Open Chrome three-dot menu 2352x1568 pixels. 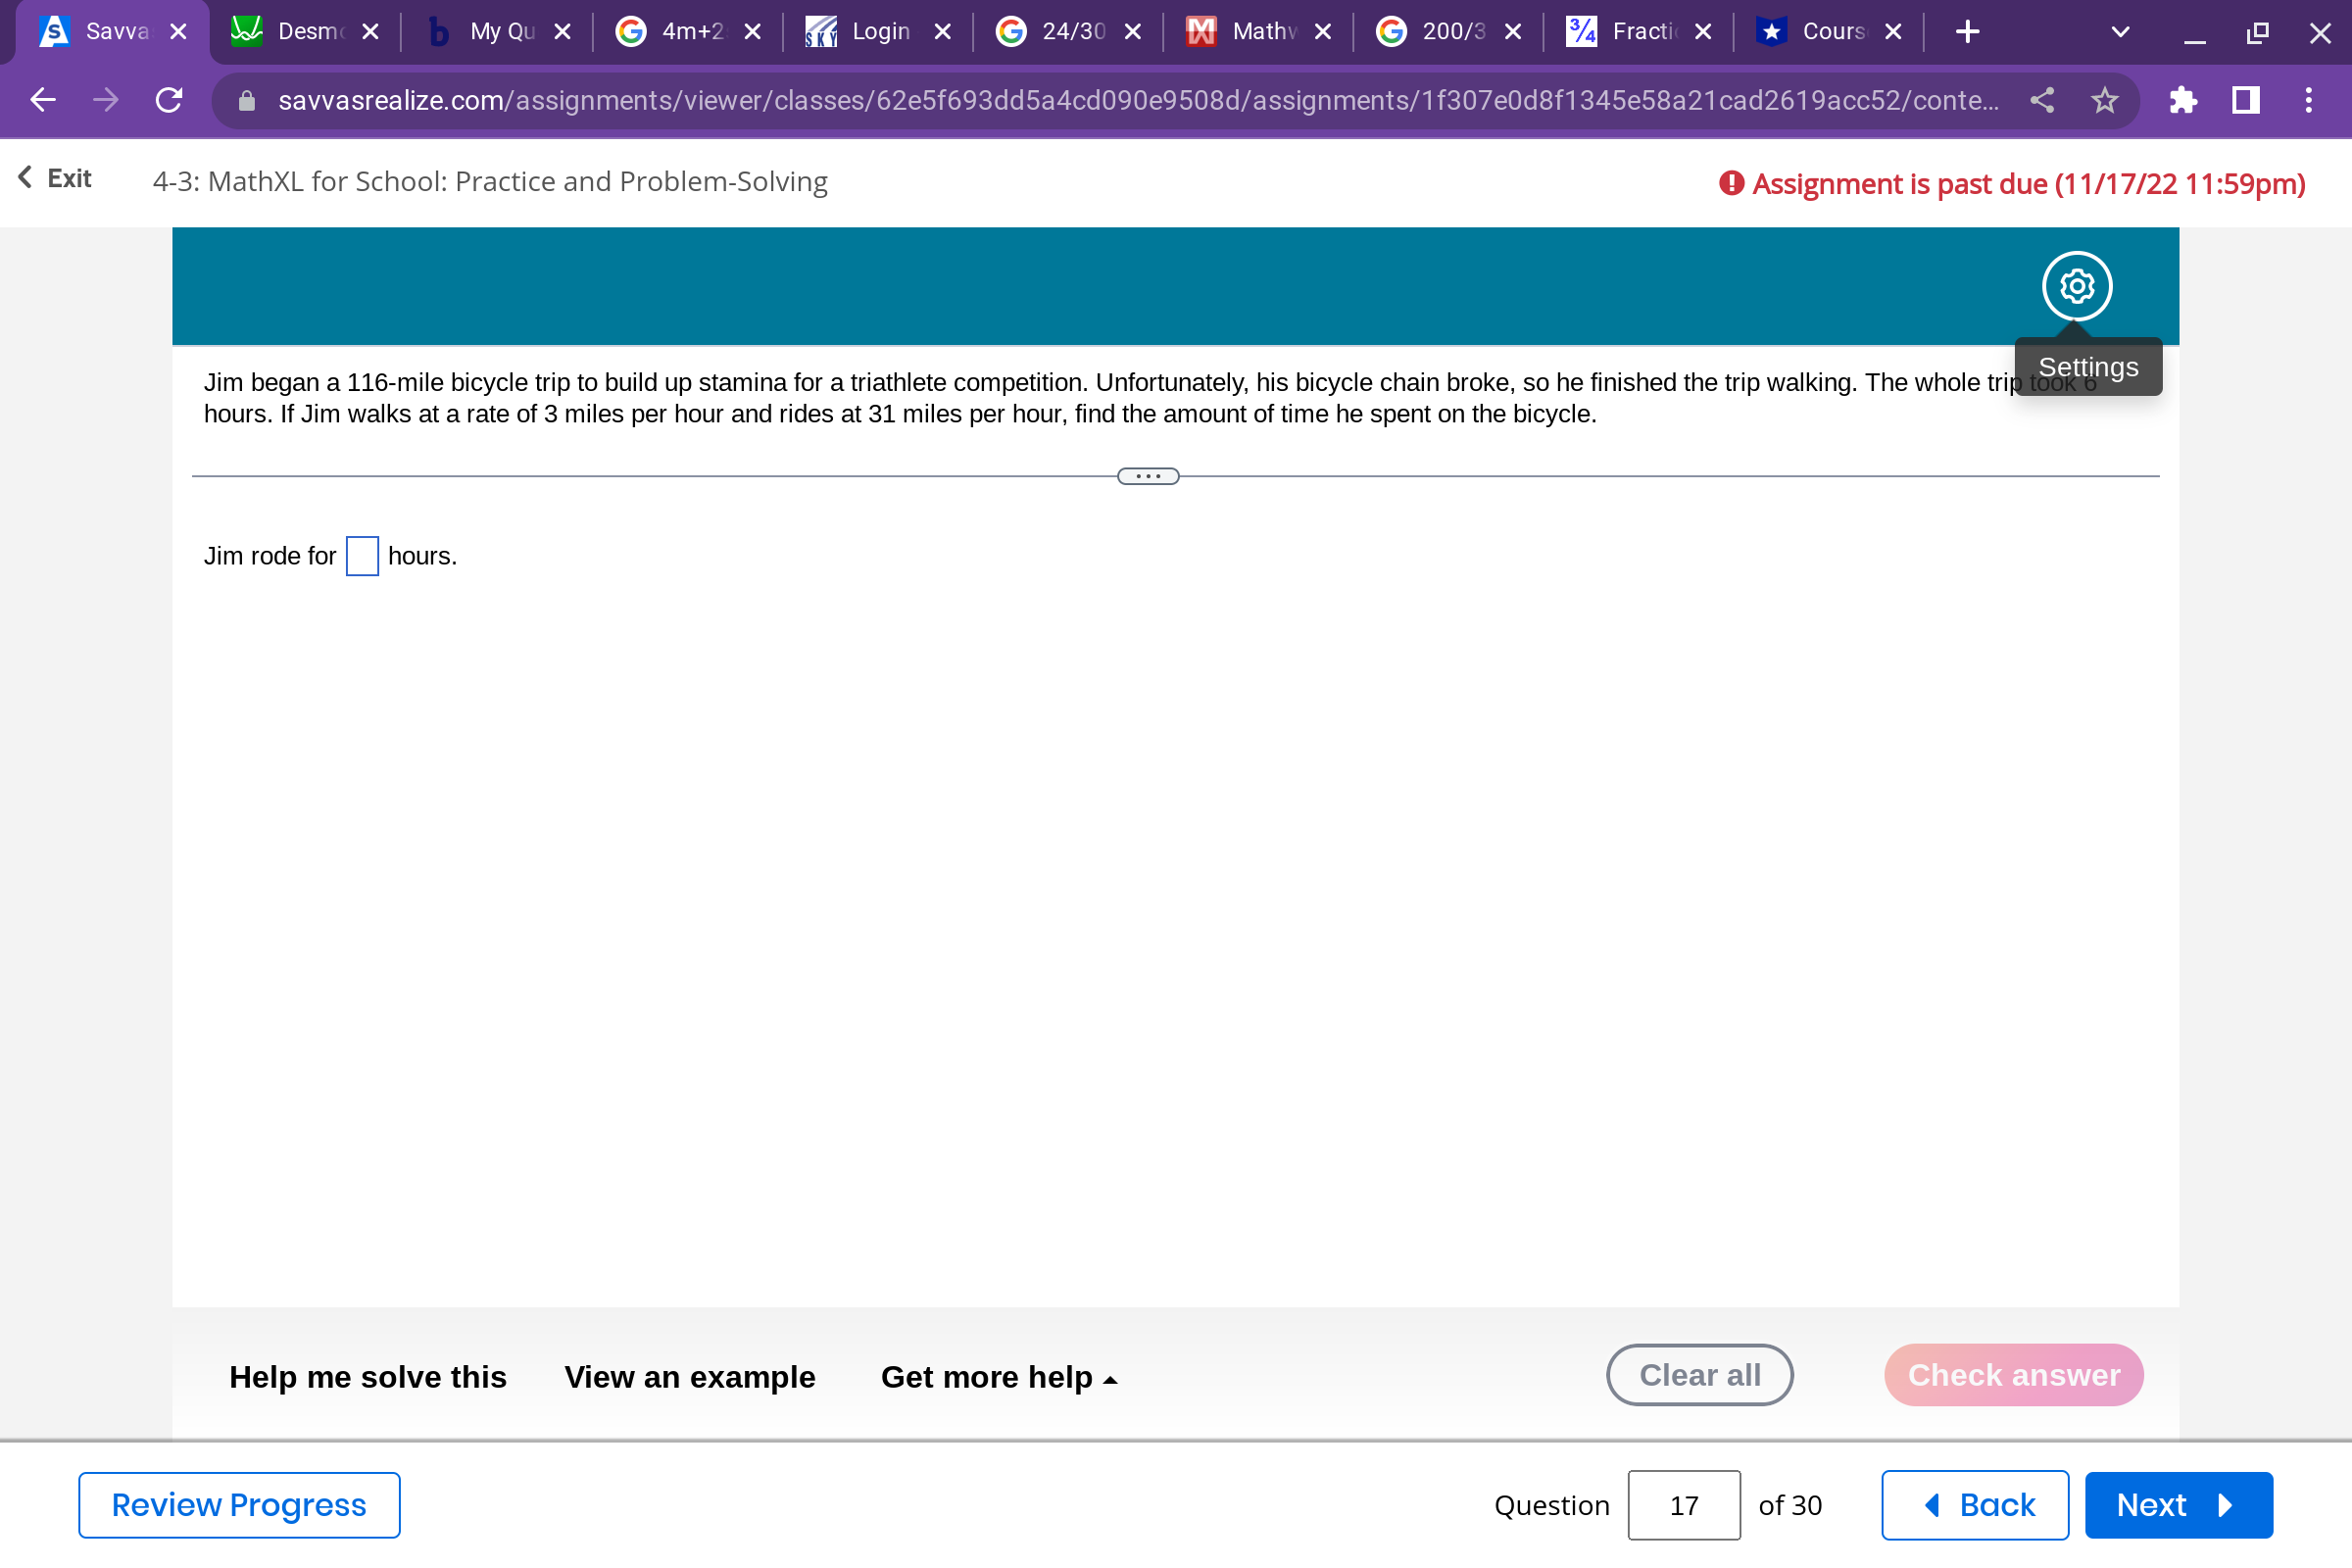click(2308, 100)
